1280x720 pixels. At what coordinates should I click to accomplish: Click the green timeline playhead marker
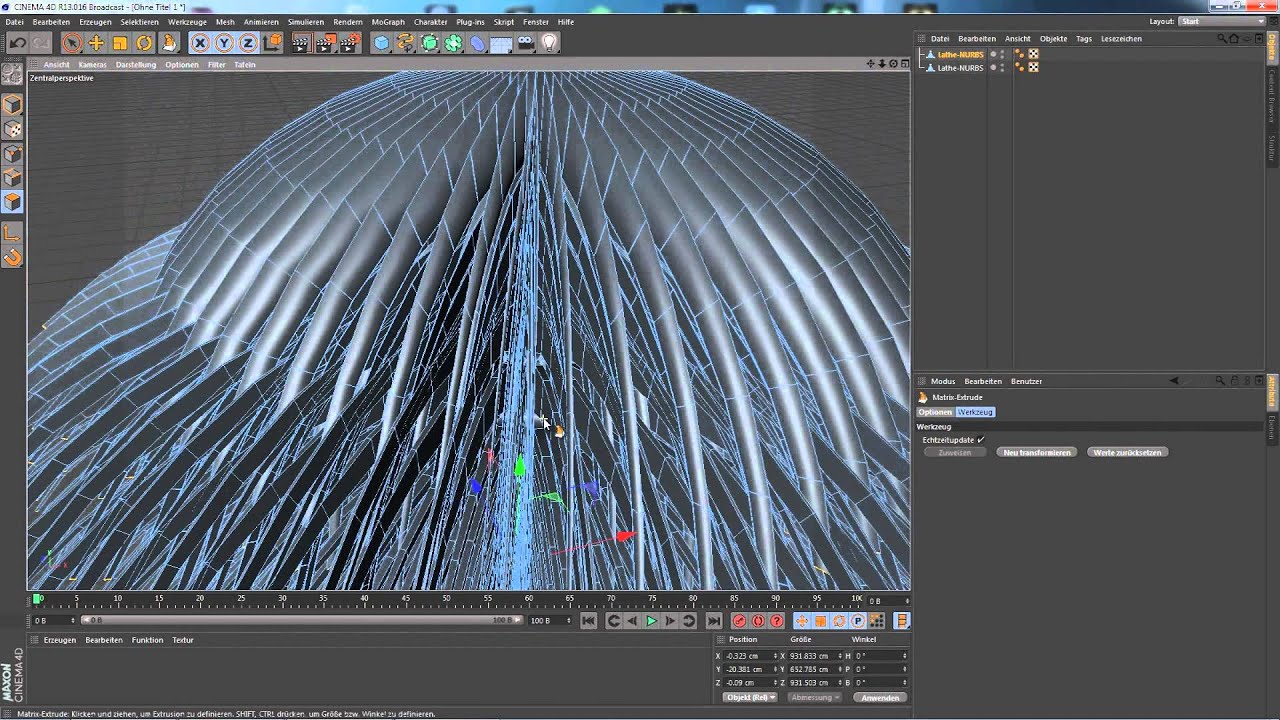[38, 599]
